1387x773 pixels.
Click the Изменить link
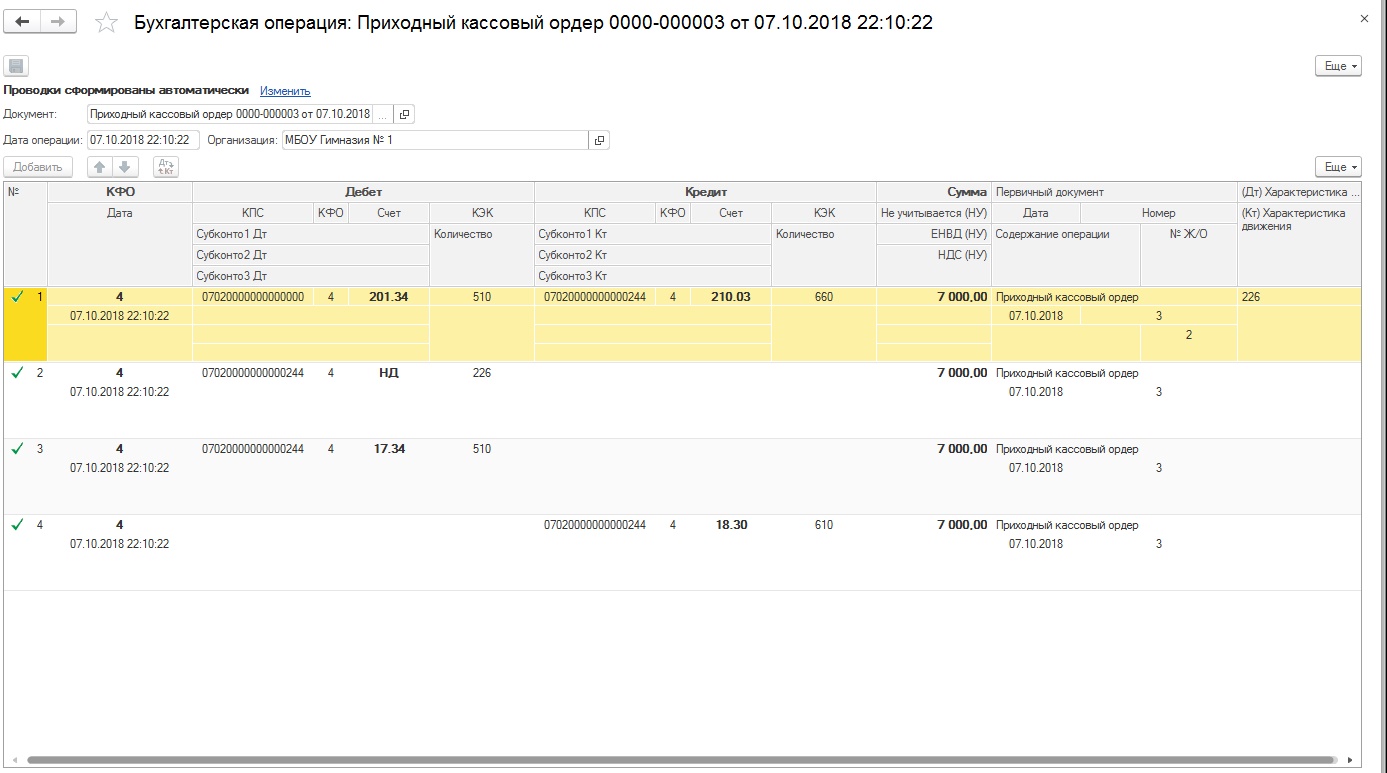285,91
